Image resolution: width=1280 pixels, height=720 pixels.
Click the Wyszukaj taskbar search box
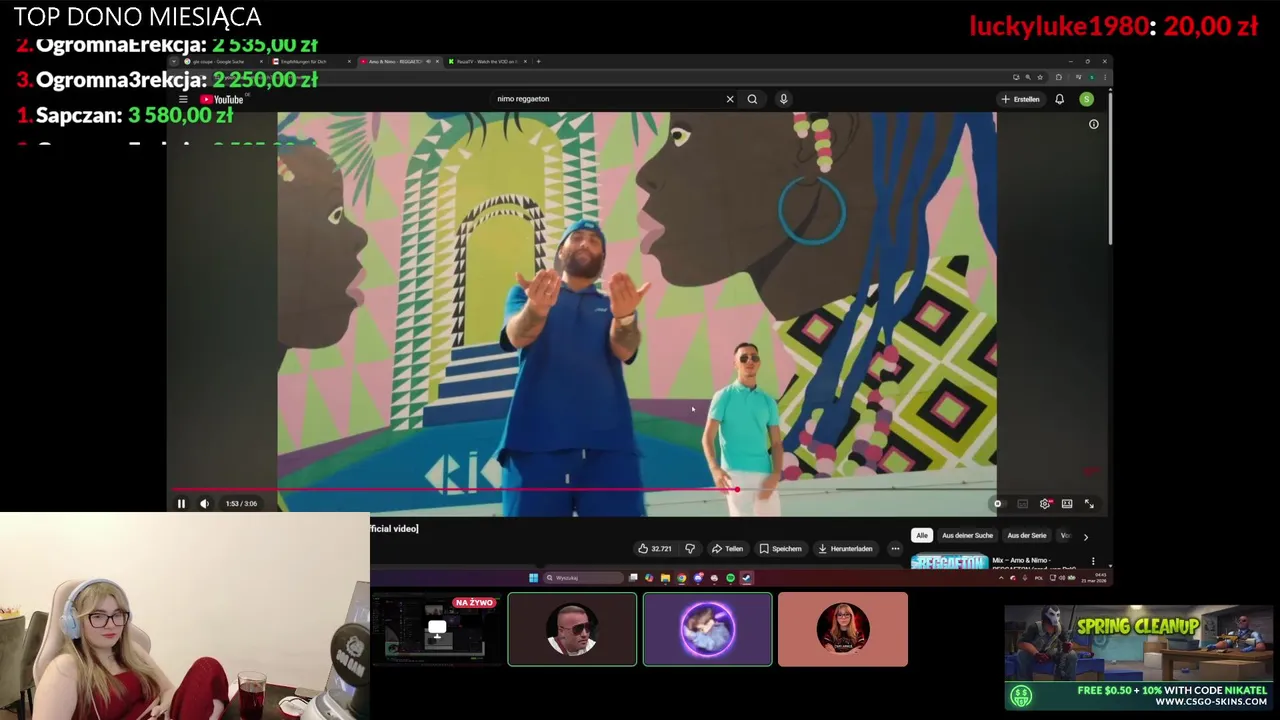coord(583,578)
